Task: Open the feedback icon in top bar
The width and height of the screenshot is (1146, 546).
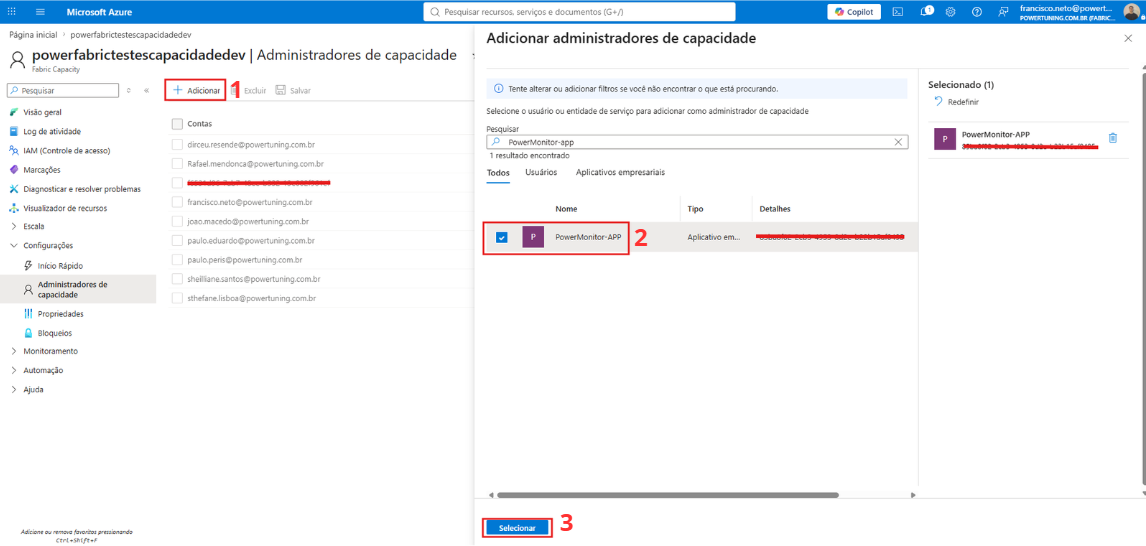Action: 1003,12
